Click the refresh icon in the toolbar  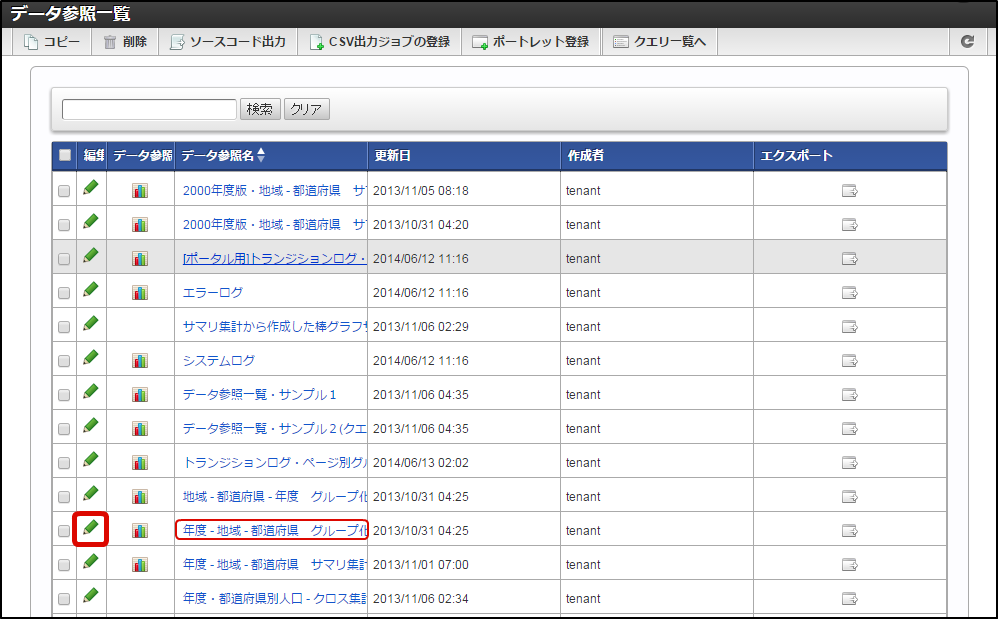coord(967,42)
